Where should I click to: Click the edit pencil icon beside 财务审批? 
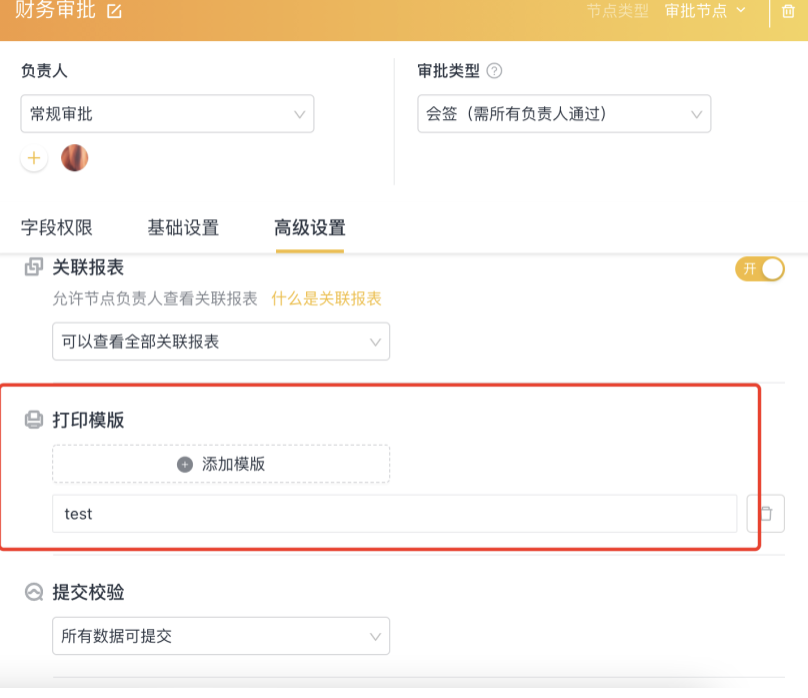click(114, 11)
